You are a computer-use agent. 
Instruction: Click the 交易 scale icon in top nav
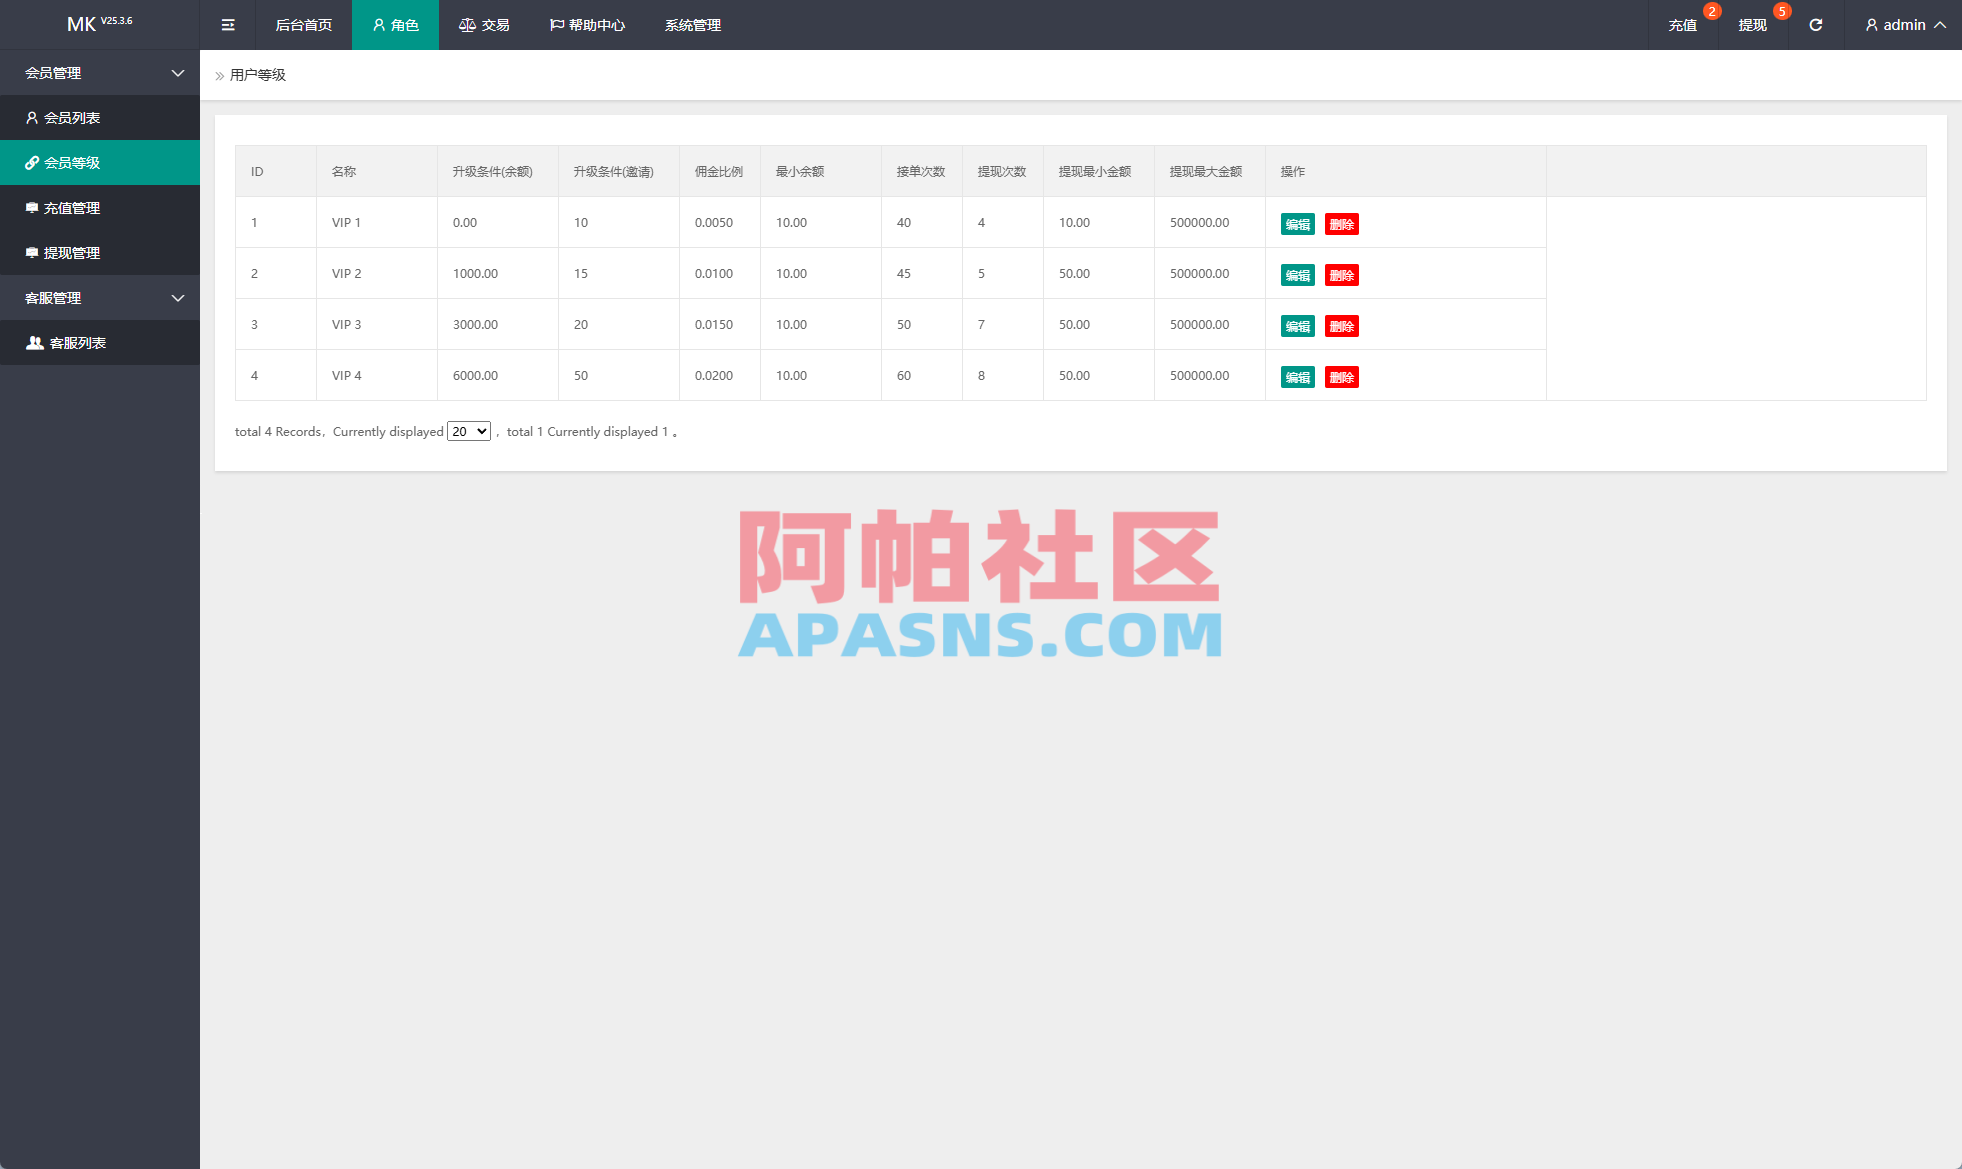(467, 25)
